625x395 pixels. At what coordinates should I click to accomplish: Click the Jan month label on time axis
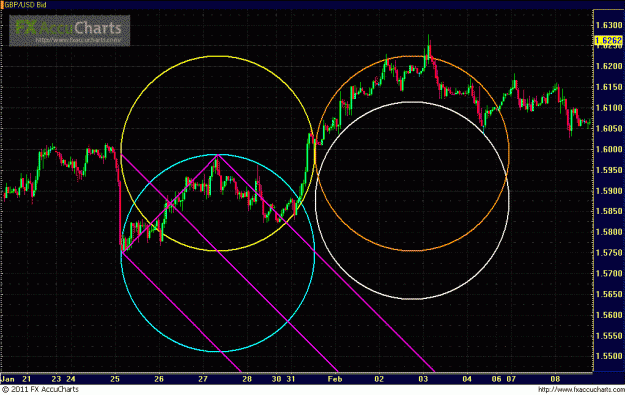pos(8,379)
